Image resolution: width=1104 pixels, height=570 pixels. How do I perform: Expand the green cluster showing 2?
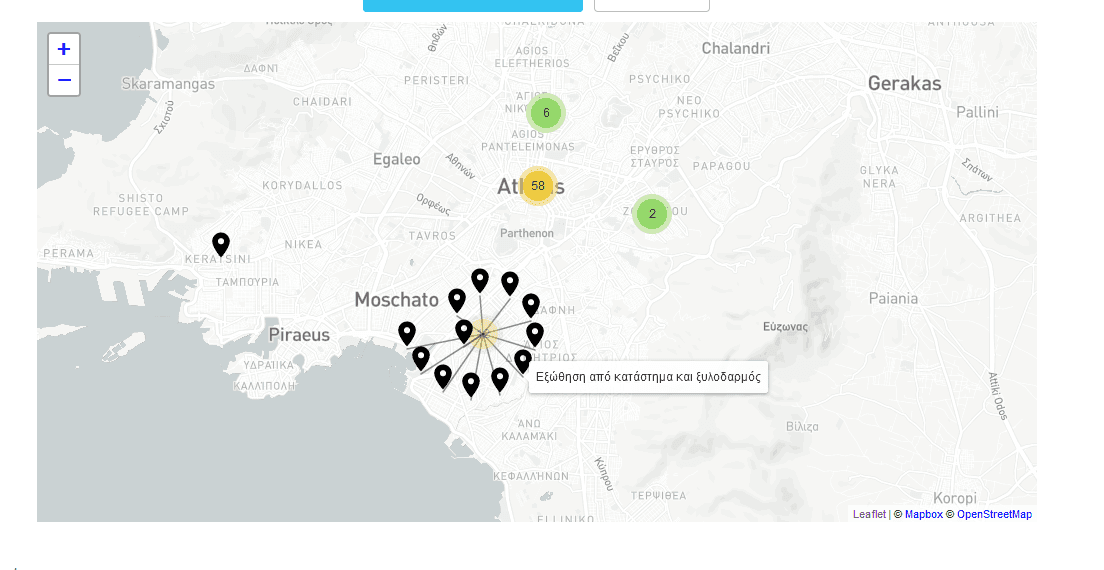652,213
